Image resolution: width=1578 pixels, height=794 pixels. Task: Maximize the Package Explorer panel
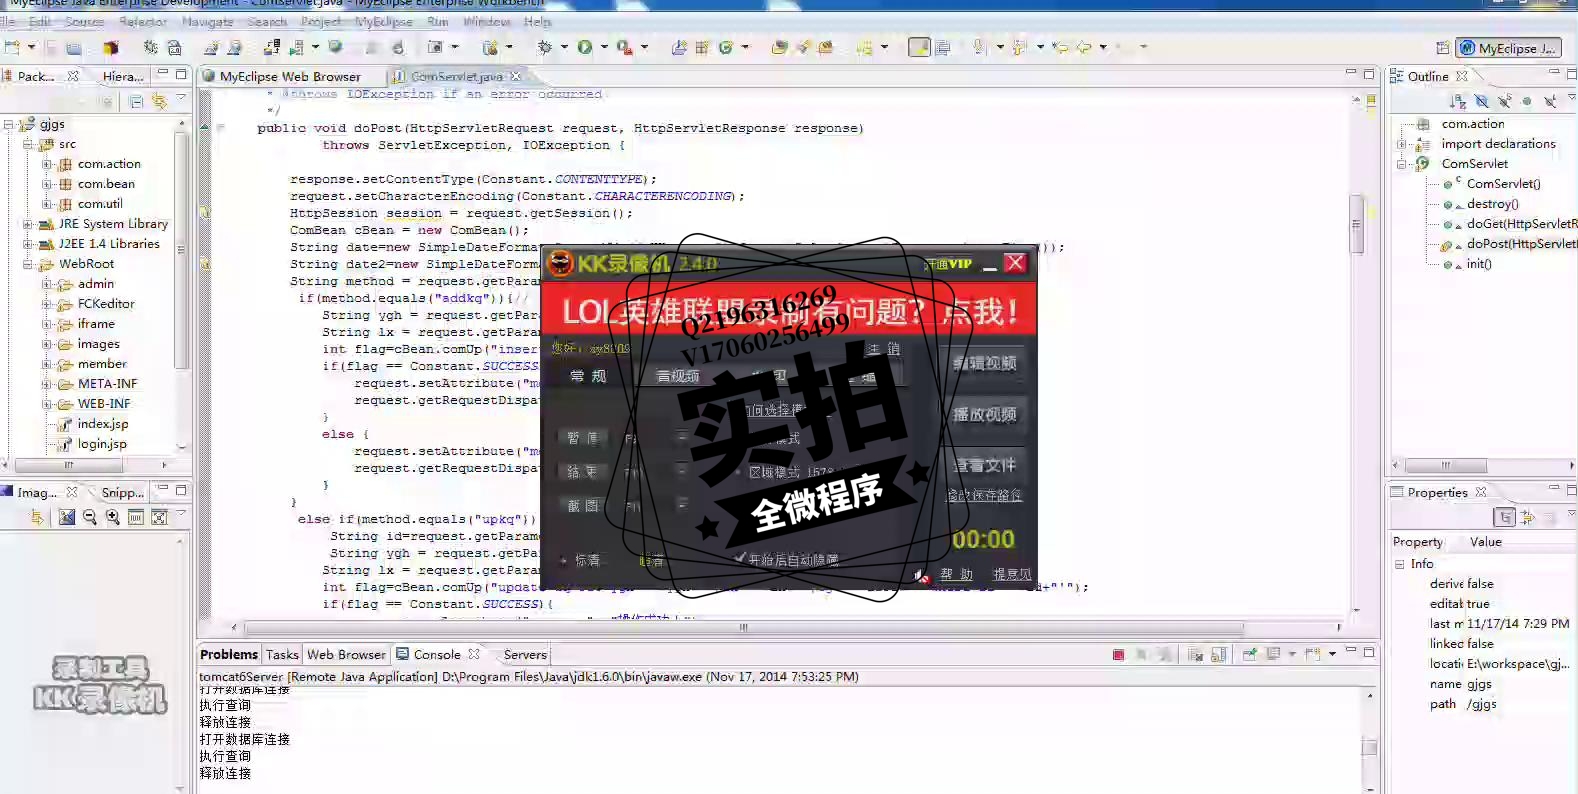coord(181,74)
